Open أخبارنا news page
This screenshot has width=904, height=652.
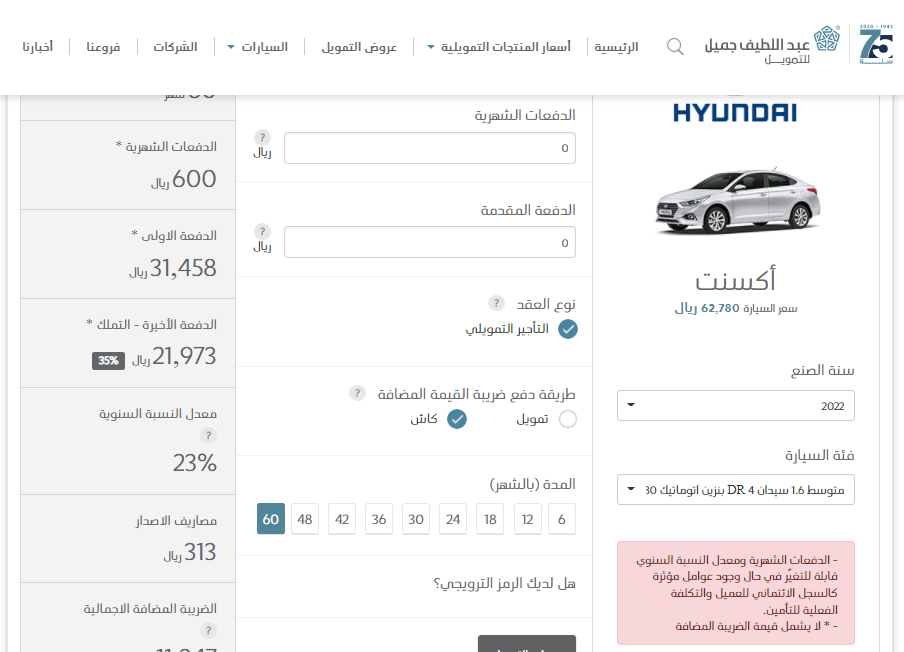coord(37,47)
